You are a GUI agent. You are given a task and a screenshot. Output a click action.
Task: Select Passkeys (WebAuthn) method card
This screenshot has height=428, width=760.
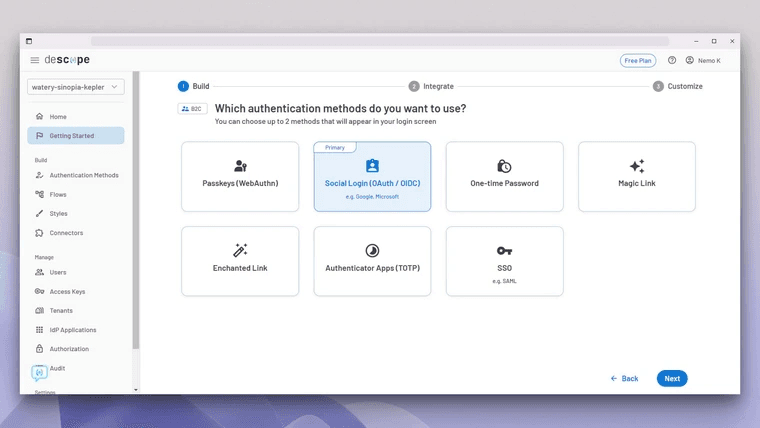coord(240,176)
